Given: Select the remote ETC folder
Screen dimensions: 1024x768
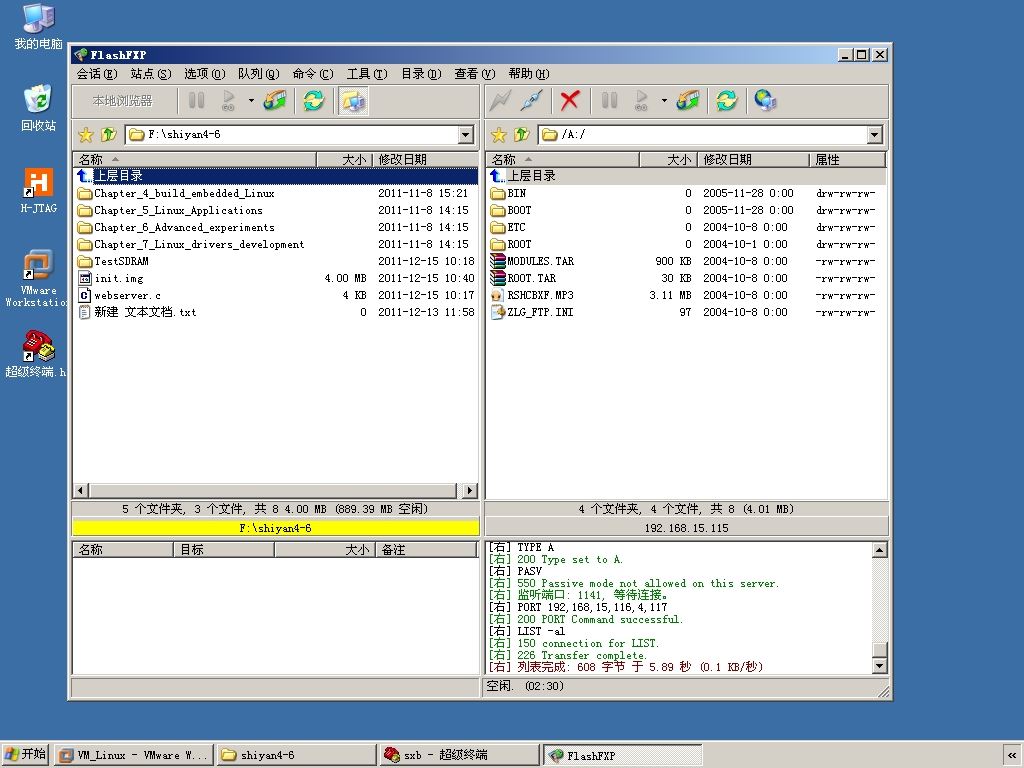Looking at the screenshot, I should tap(686, 227).
